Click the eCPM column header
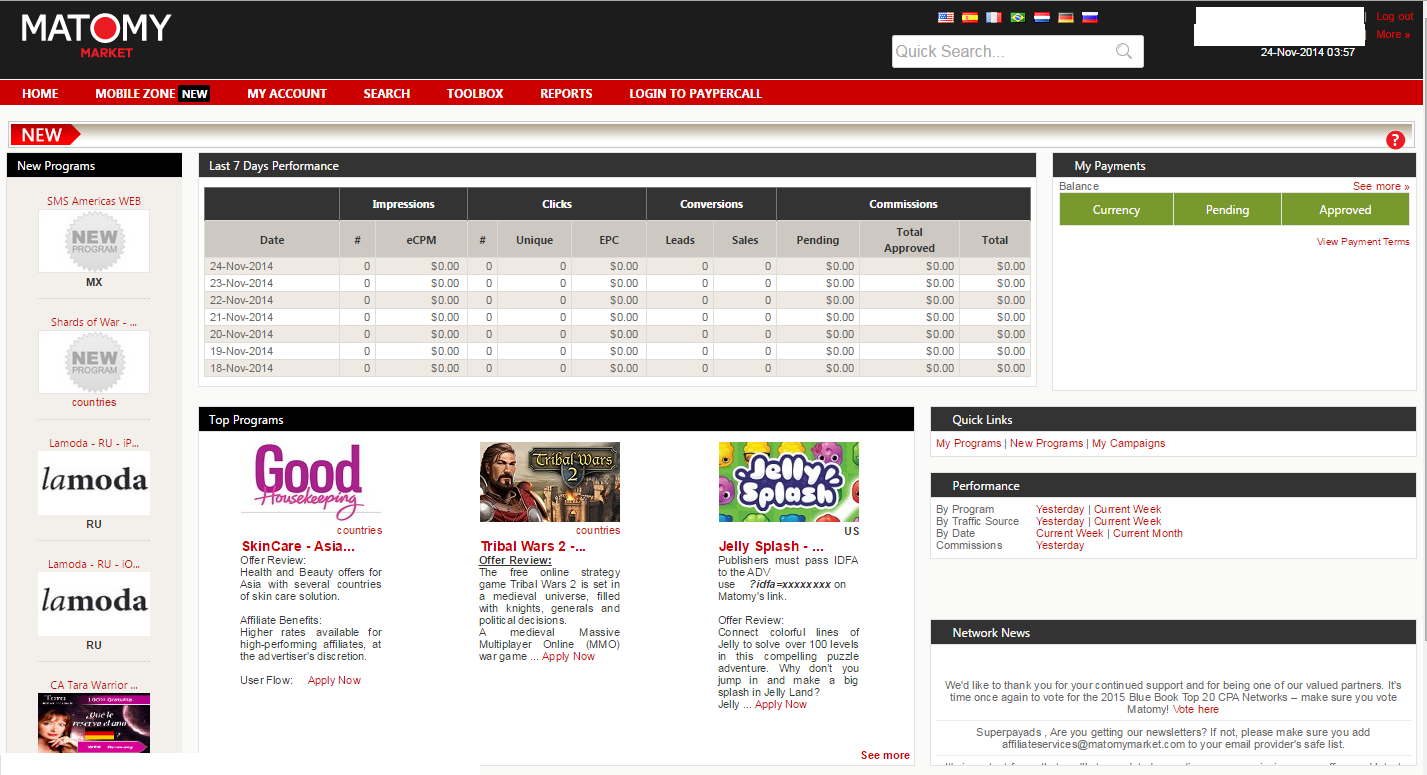 421,240
